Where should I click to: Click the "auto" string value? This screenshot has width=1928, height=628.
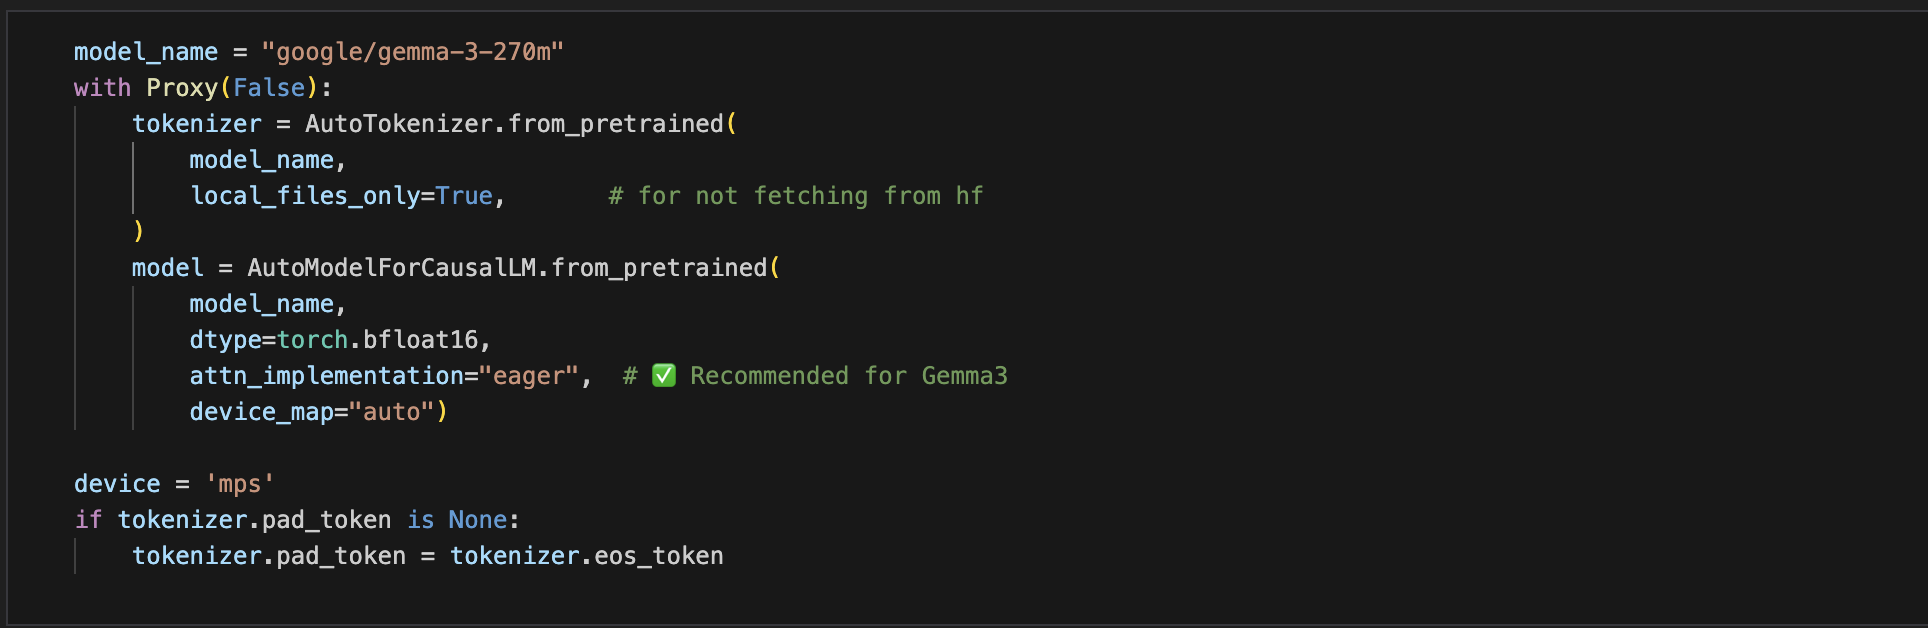(x=391, y=412)
